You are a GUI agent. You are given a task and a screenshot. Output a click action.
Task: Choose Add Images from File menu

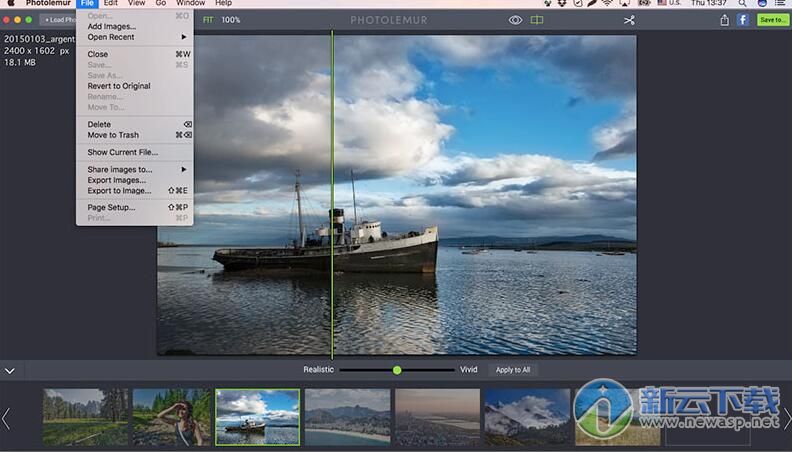point(134,26)
